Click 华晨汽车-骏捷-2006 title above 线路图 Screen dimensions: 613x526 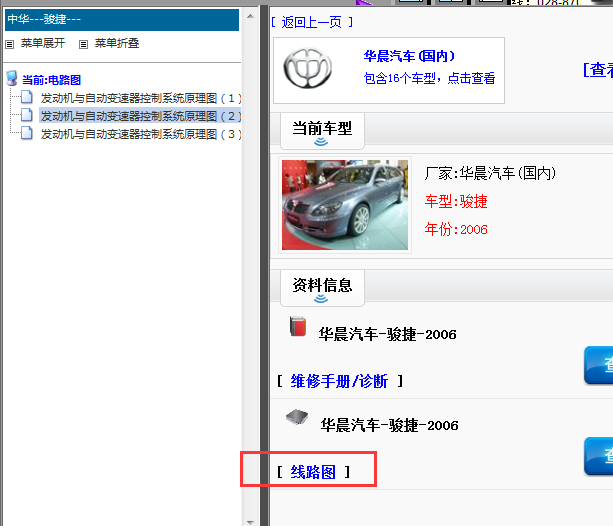coord(389,425)
